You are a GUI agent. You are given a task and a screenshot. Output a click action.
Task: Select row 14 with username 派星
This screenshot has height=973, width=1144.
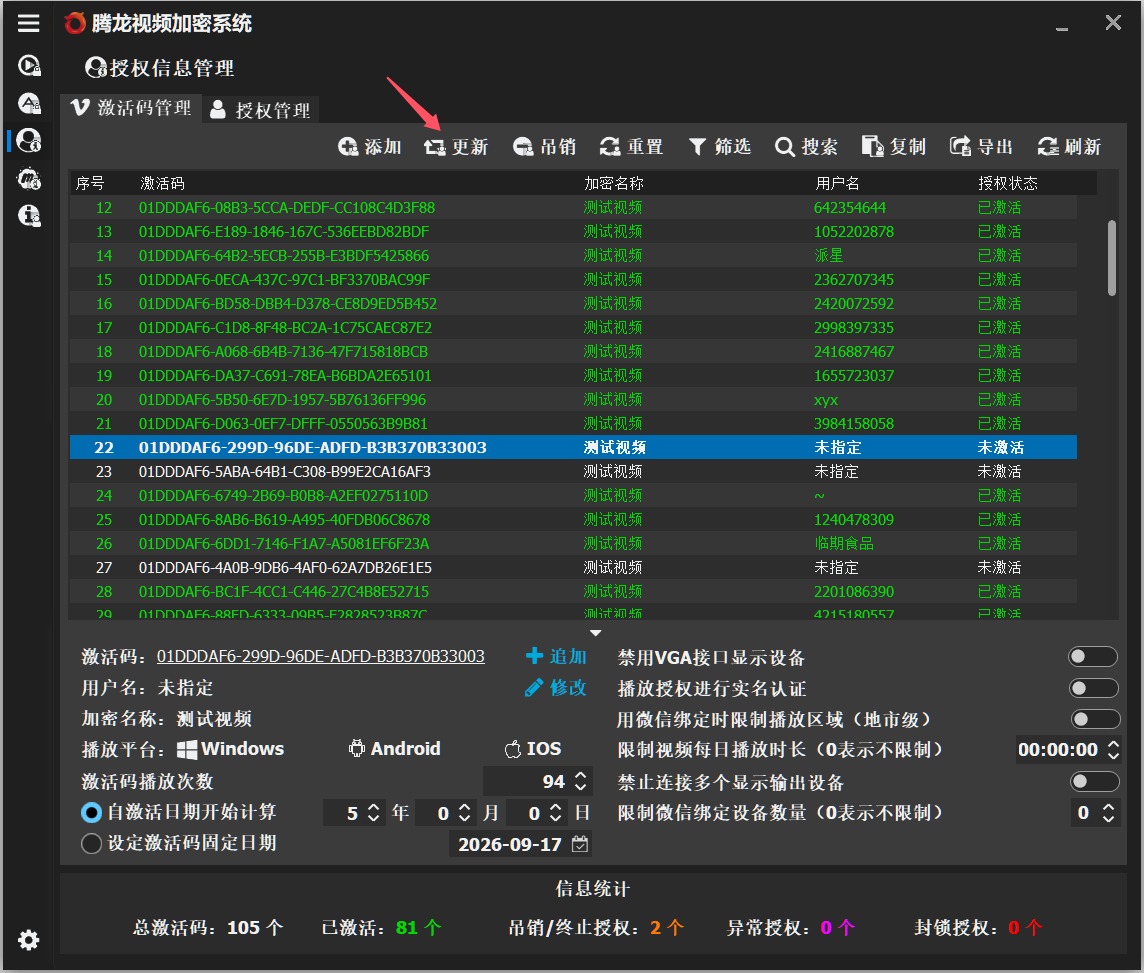click(573, 255)
